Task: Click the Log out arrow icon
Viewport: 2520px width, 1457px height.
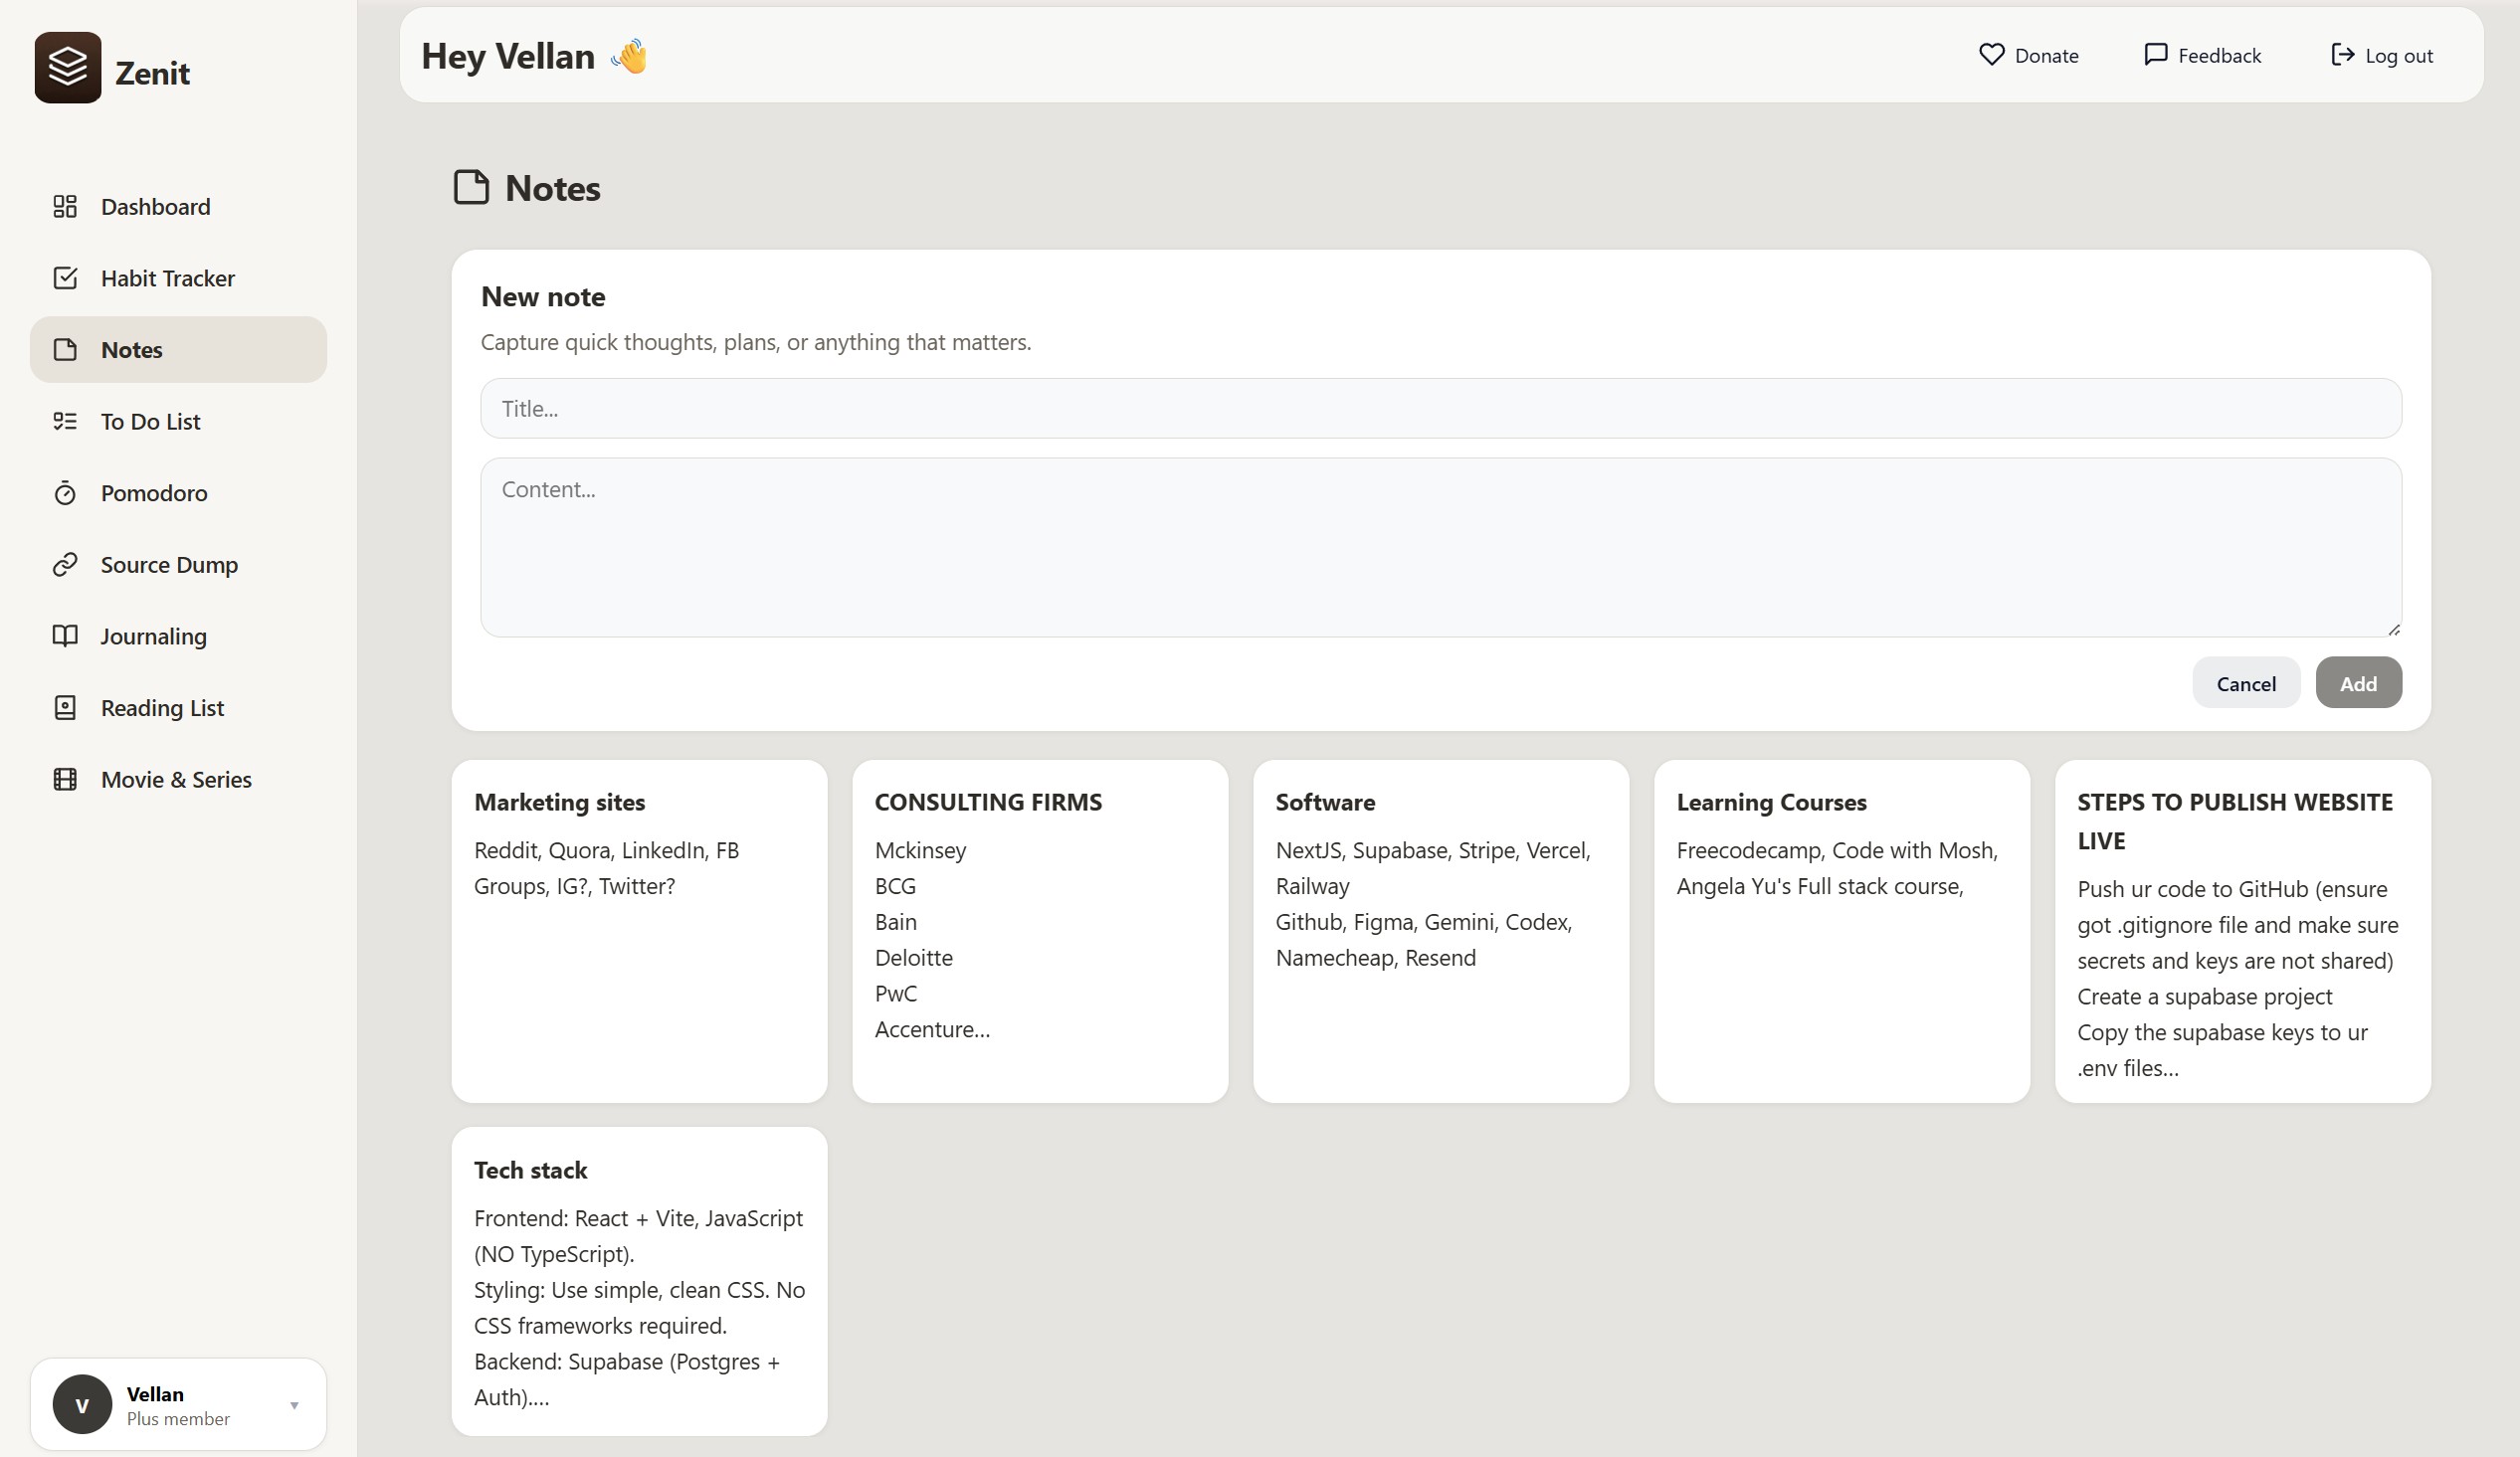Action: click(2342, 55)
